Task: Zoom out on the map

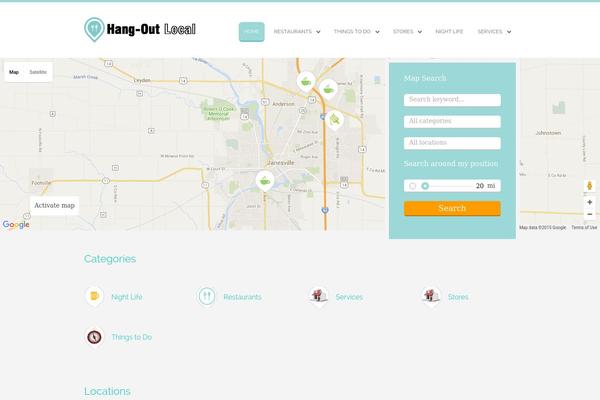Action: click(x=590, y=214)
